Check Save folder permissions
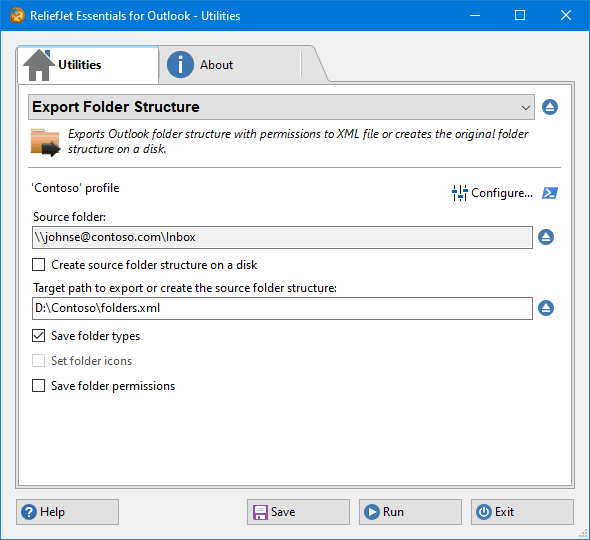Image resolution: width=590 pixels, height=540 pixels. pyautogui.click(x=38, y=386)
